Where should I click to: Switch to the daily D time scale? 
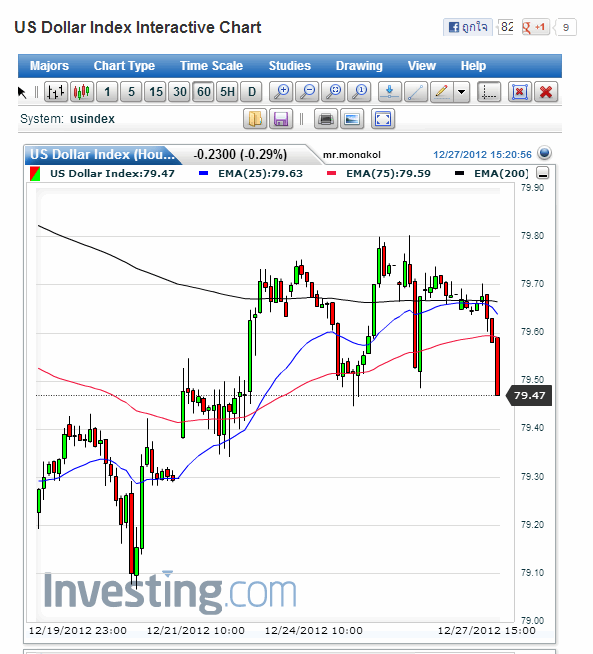pyautogui.click(x=251, y=92)
